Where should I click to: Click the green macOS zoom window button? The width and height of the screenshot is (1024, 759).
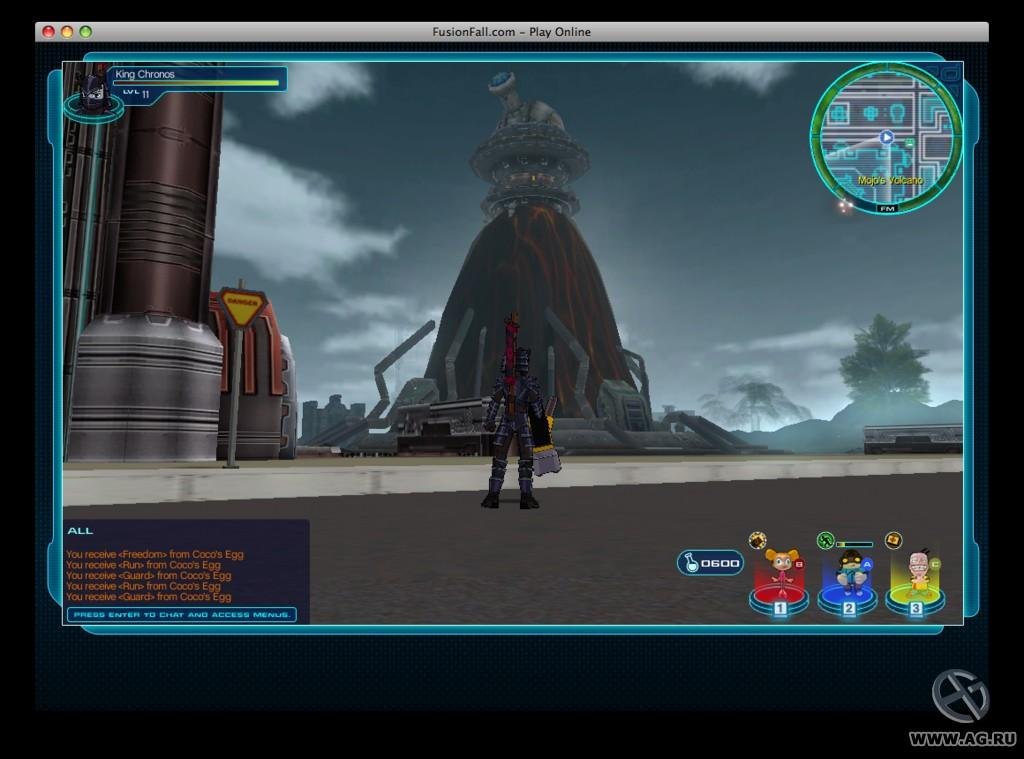(x=85, y=32)
